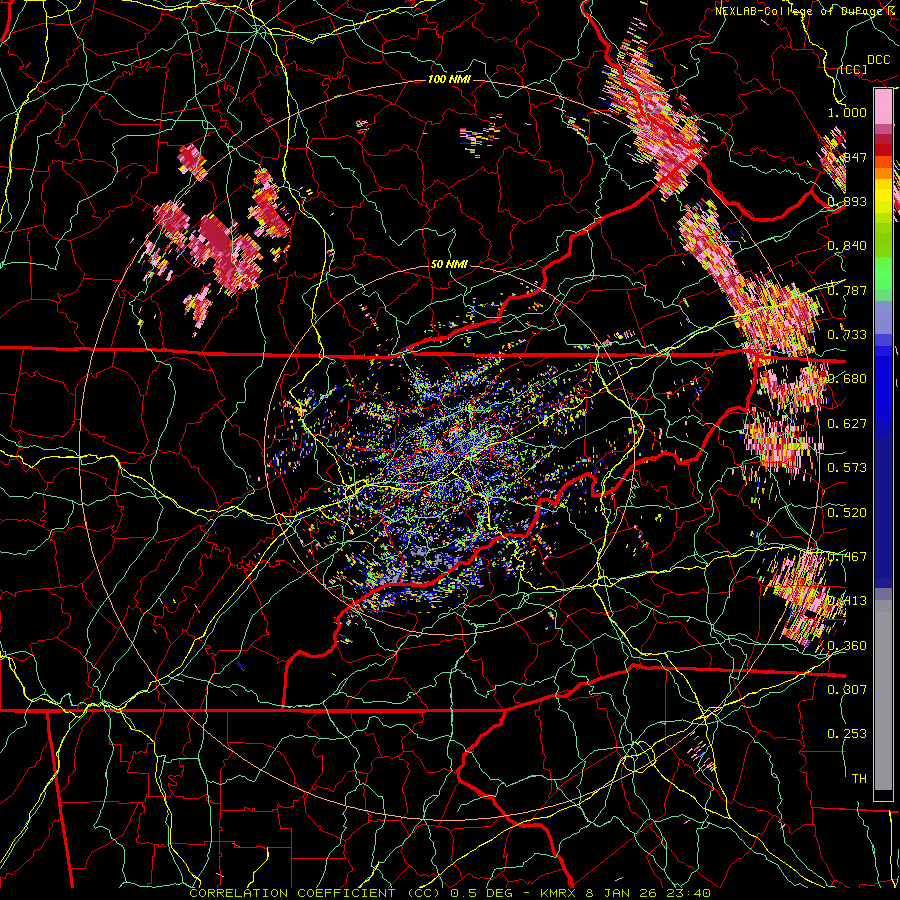The height and width of the screenshot is (900, 900).
Task: Click the 0.680 legend value
Action: (x=847, y=379)
